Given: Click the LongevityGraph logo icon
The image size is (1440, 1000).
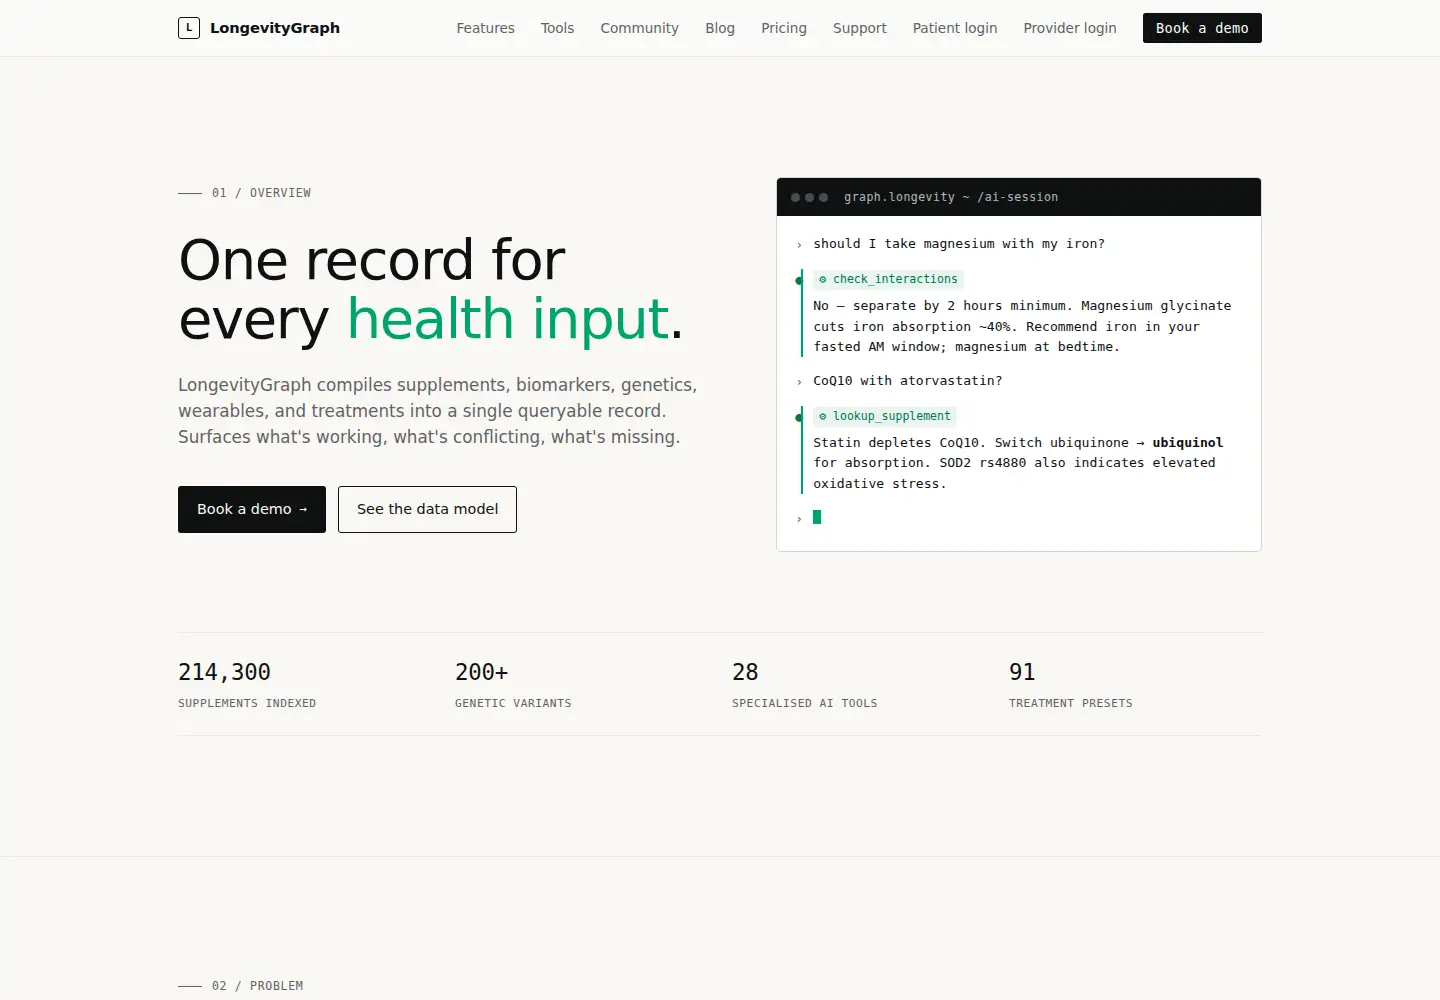Looking at the screenshot, I should click(189, 28).
